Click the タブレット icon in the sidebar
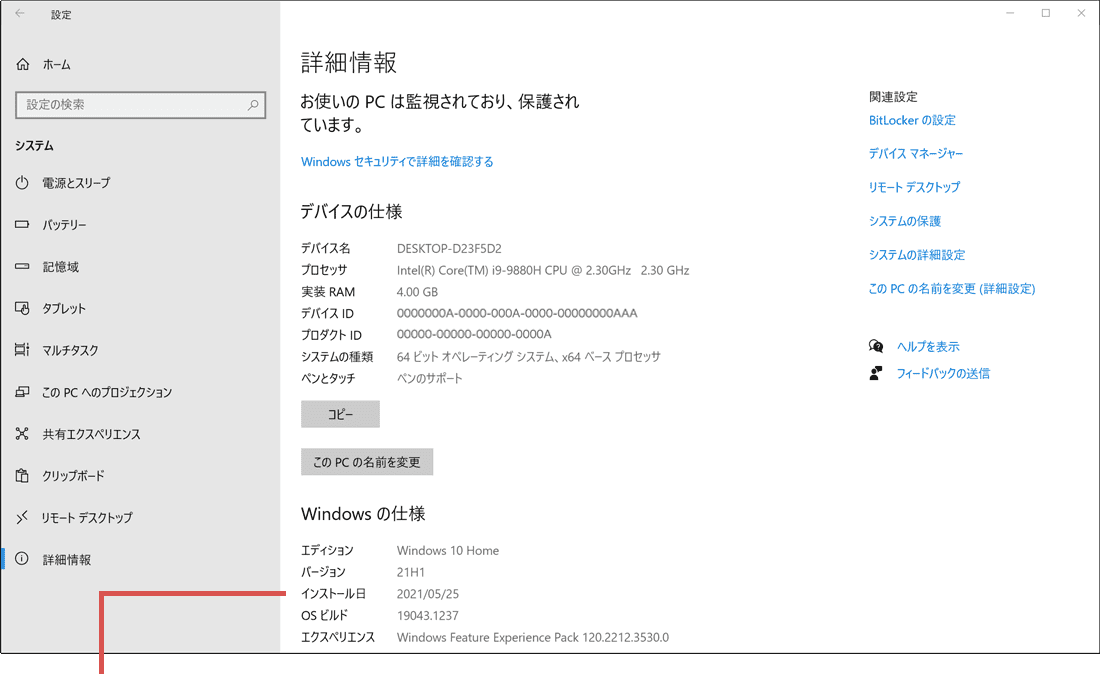Viewport: 1100px width, 674px height. [22, 308]
